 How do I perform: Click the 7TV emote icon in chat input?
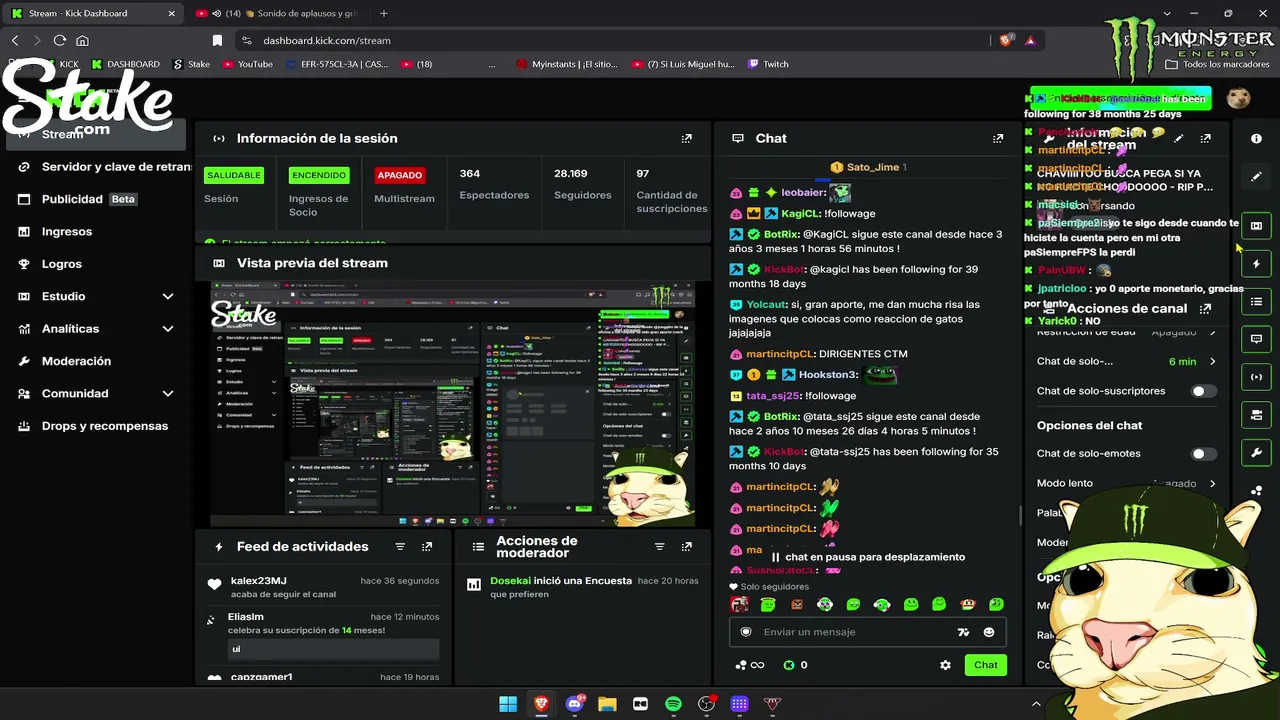tap(963, 632)
